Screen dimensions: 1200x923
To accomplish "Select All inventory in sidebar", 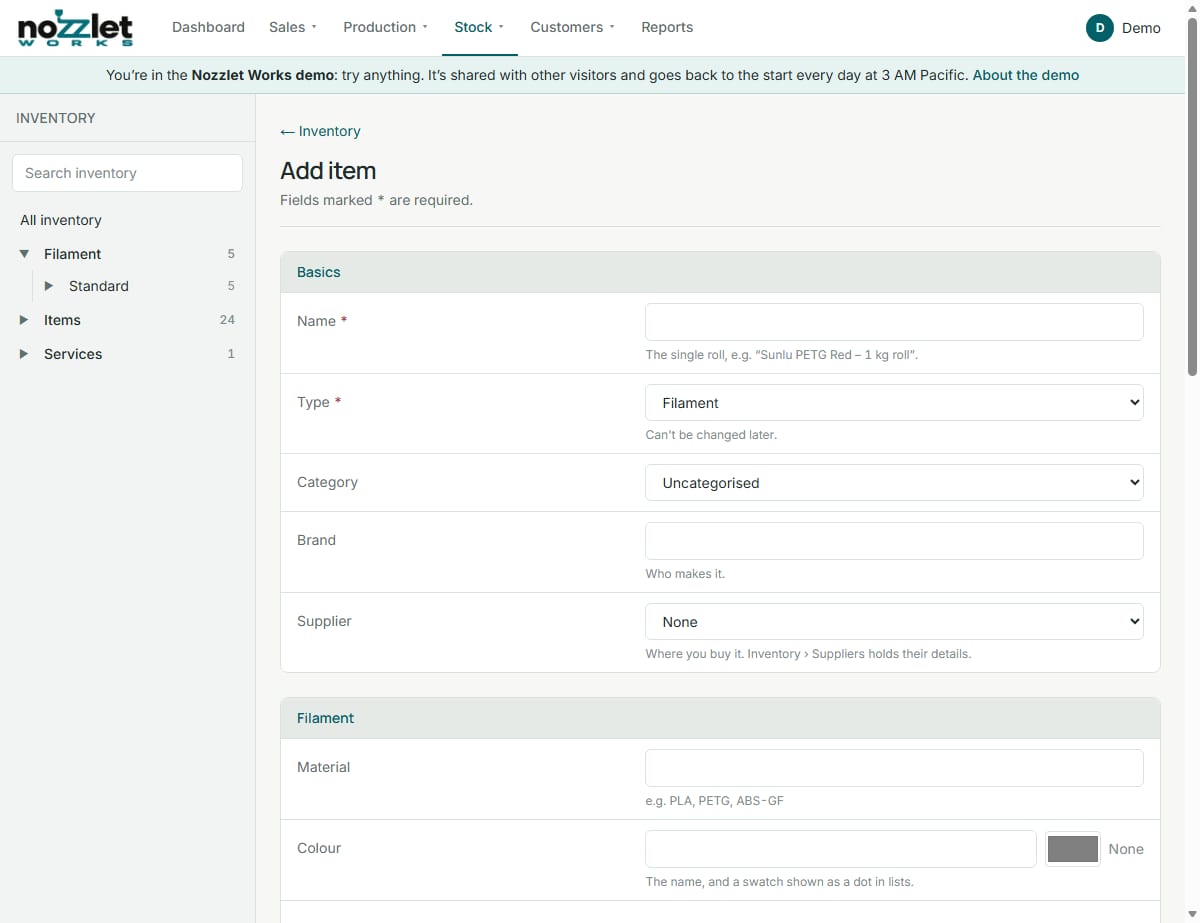I will coord(61,220).
